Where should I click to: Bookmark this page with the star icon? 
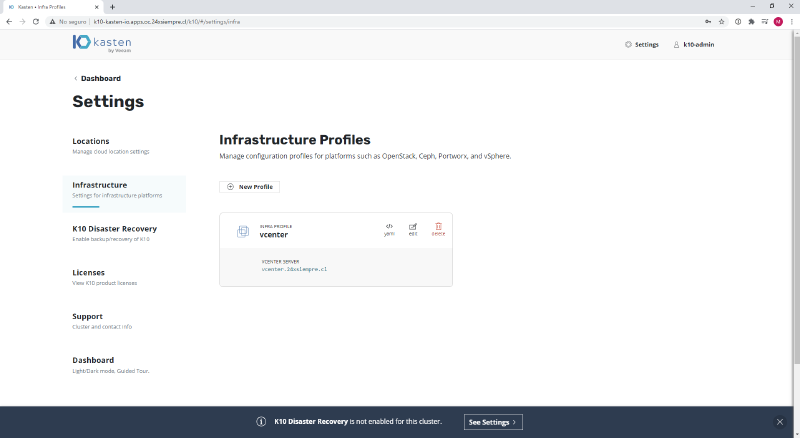721,21
